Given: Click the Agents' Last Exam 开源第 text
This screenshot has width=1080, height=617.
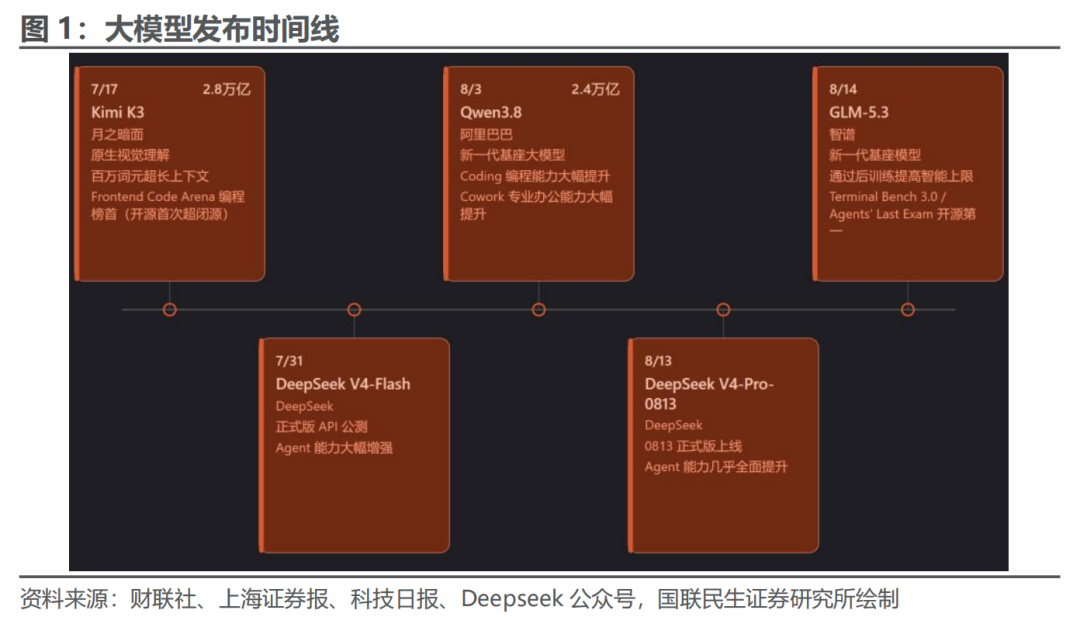Looking at the screenshot, I should pyautogui.click(x=902, y=214).
